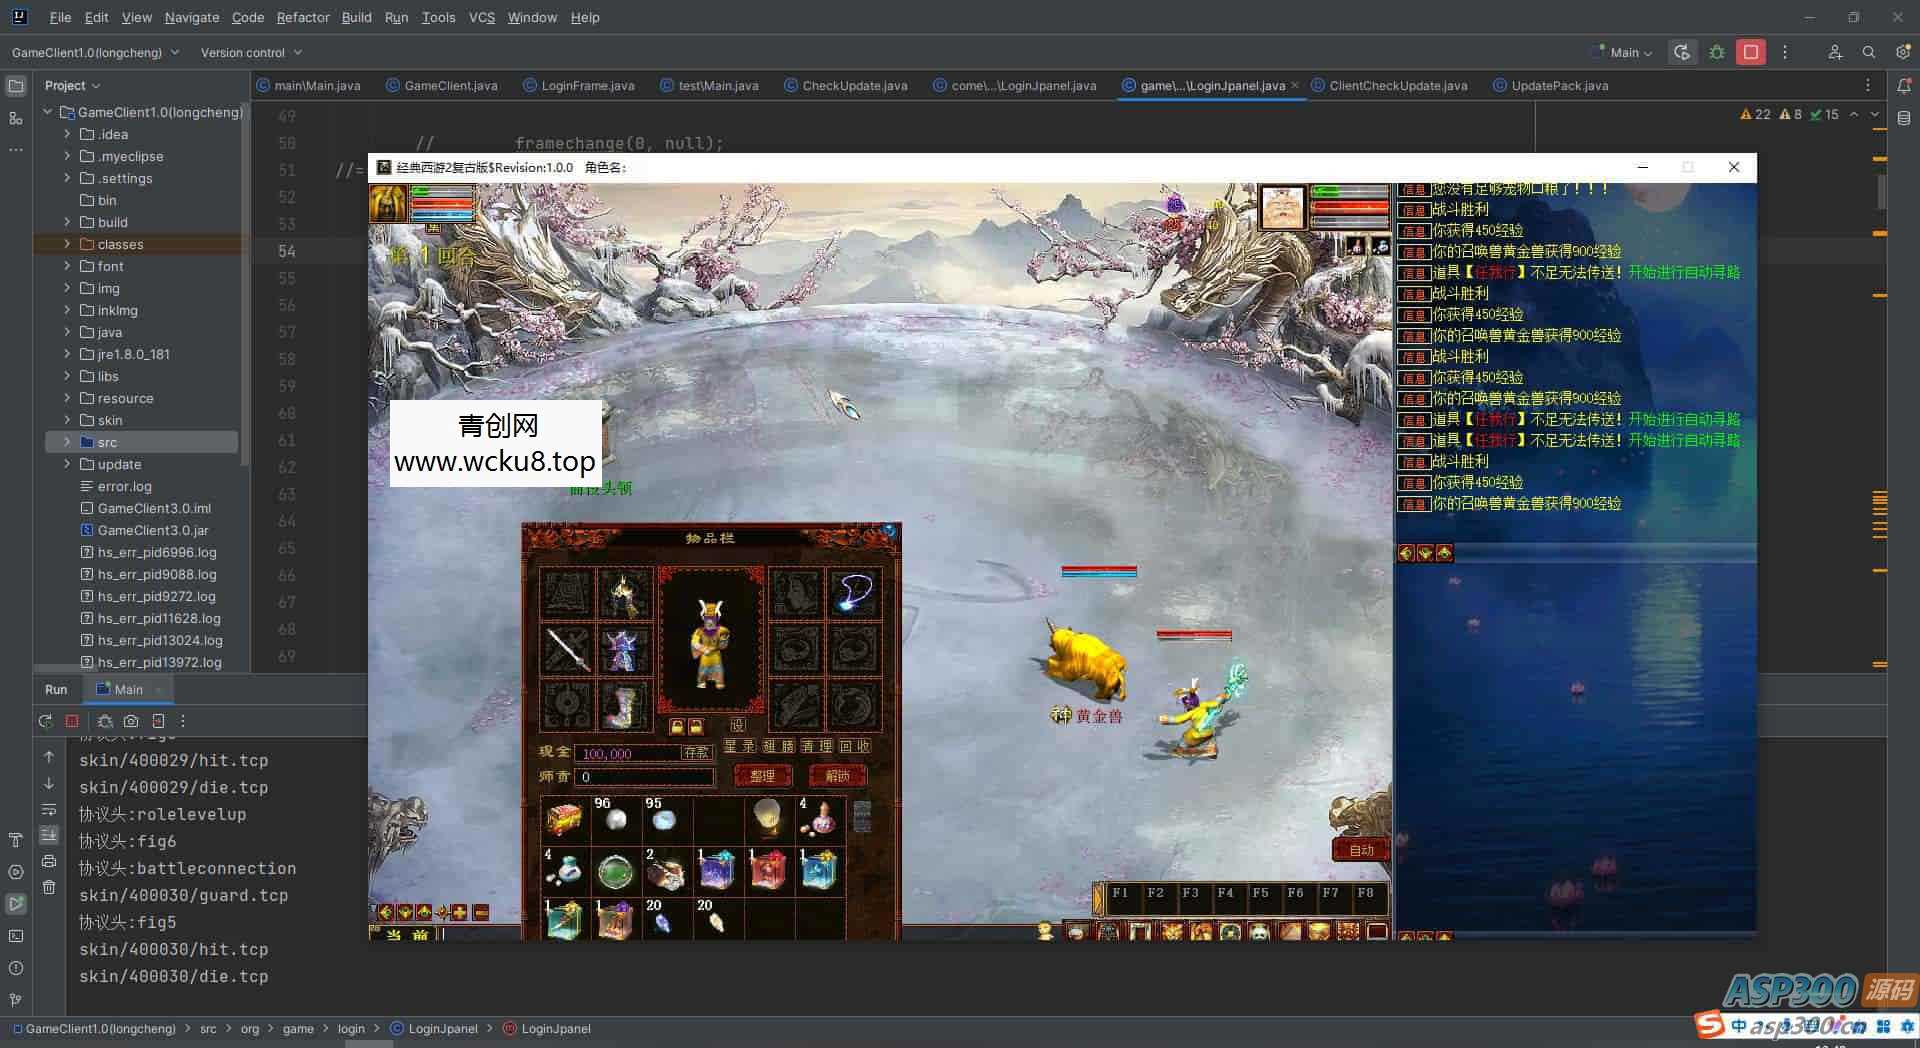Click the thread dump camera icon

(131, 721)
